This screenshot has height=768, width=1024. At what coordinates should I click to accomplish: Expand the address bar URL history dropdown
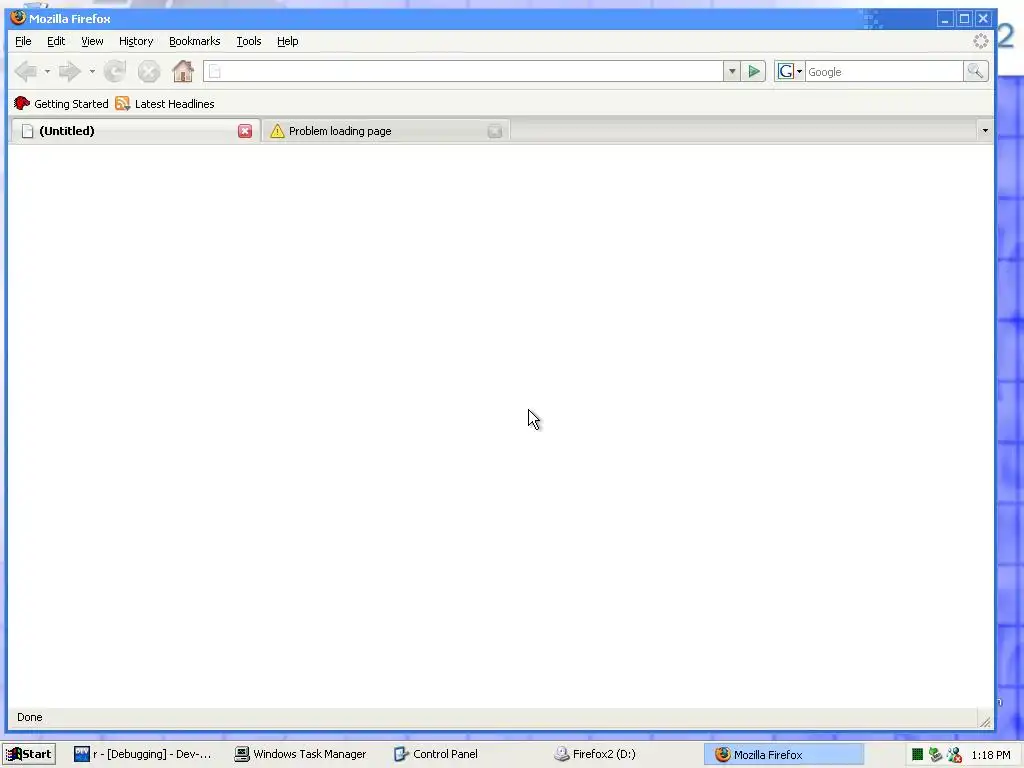(x=732, y=71)
